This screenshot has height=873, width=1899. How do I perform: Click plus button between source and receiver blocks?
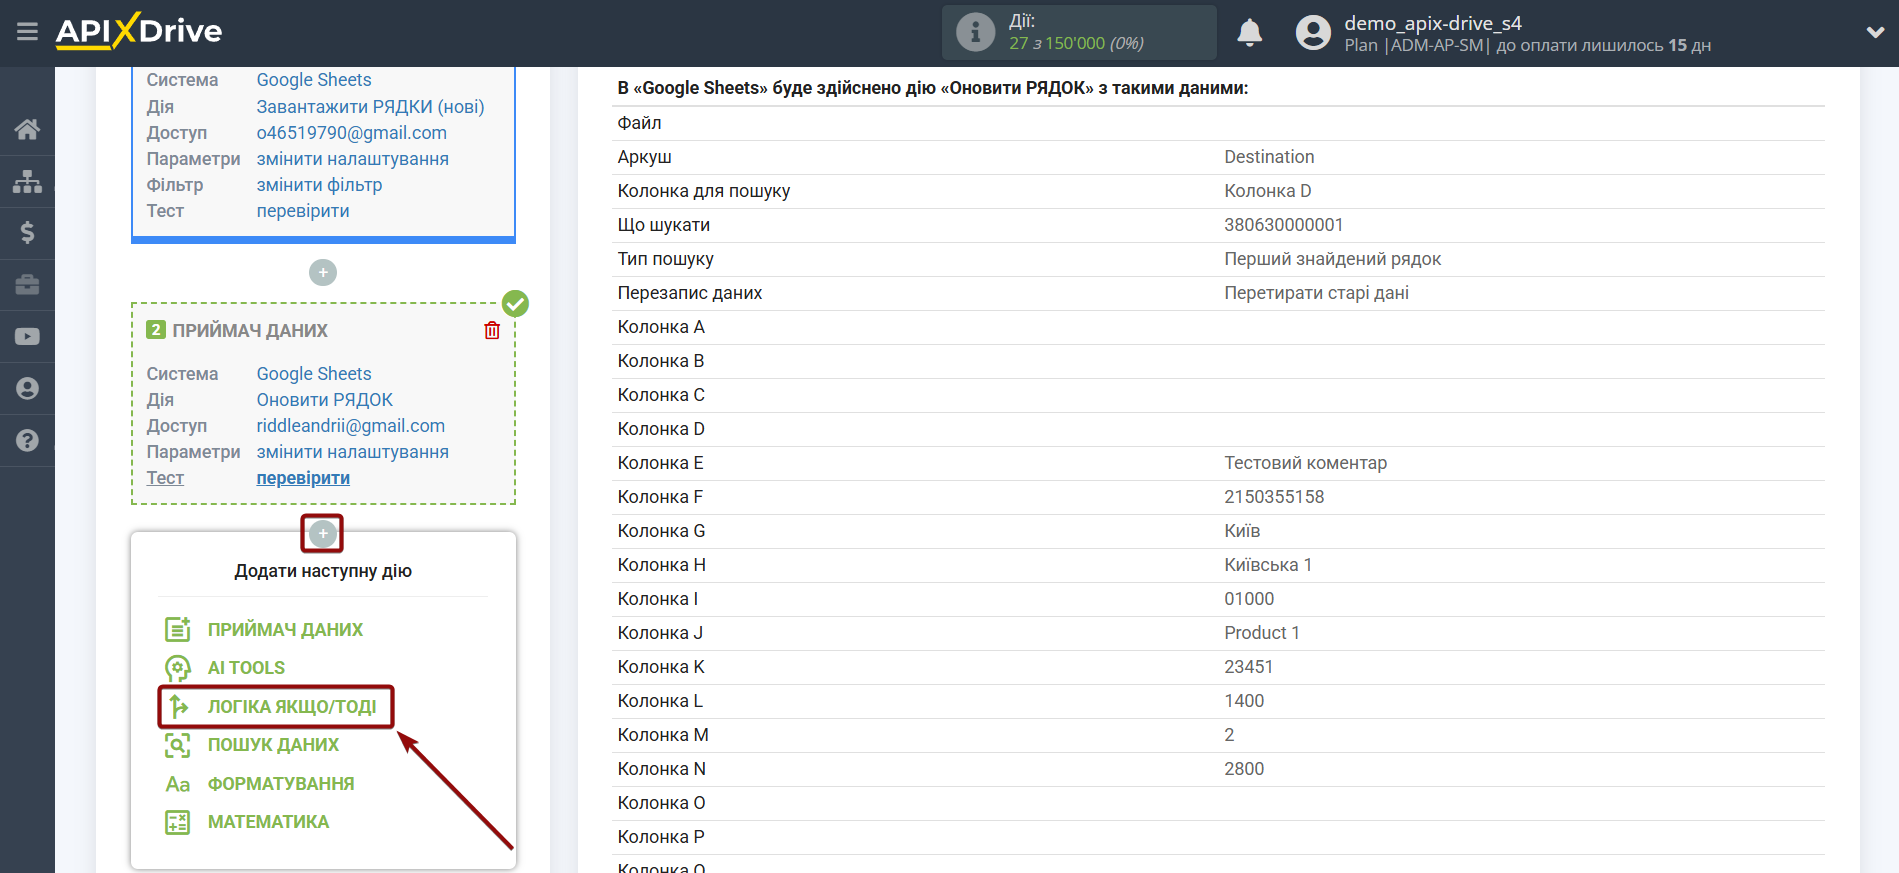point(323,272)
